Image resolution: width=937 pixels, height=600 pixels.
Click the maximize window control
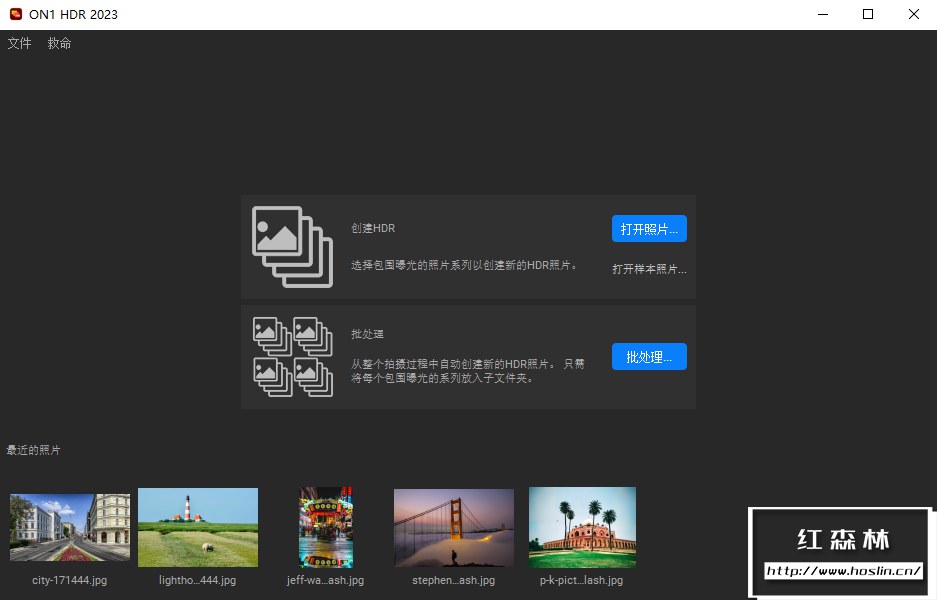point(867,14)
